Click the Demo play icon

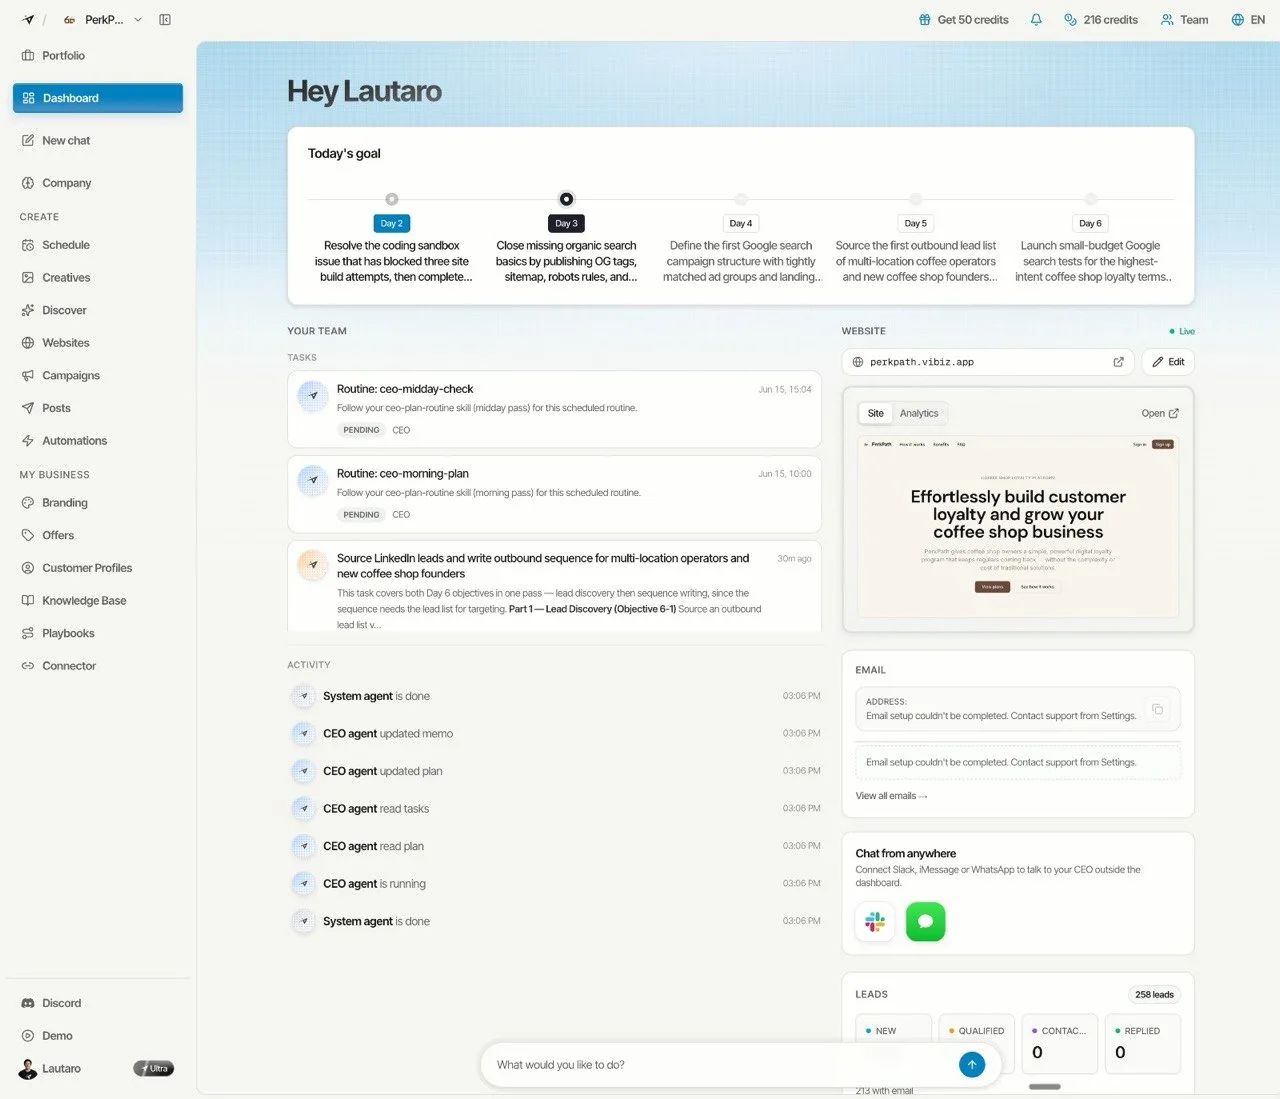(28, 1036)
